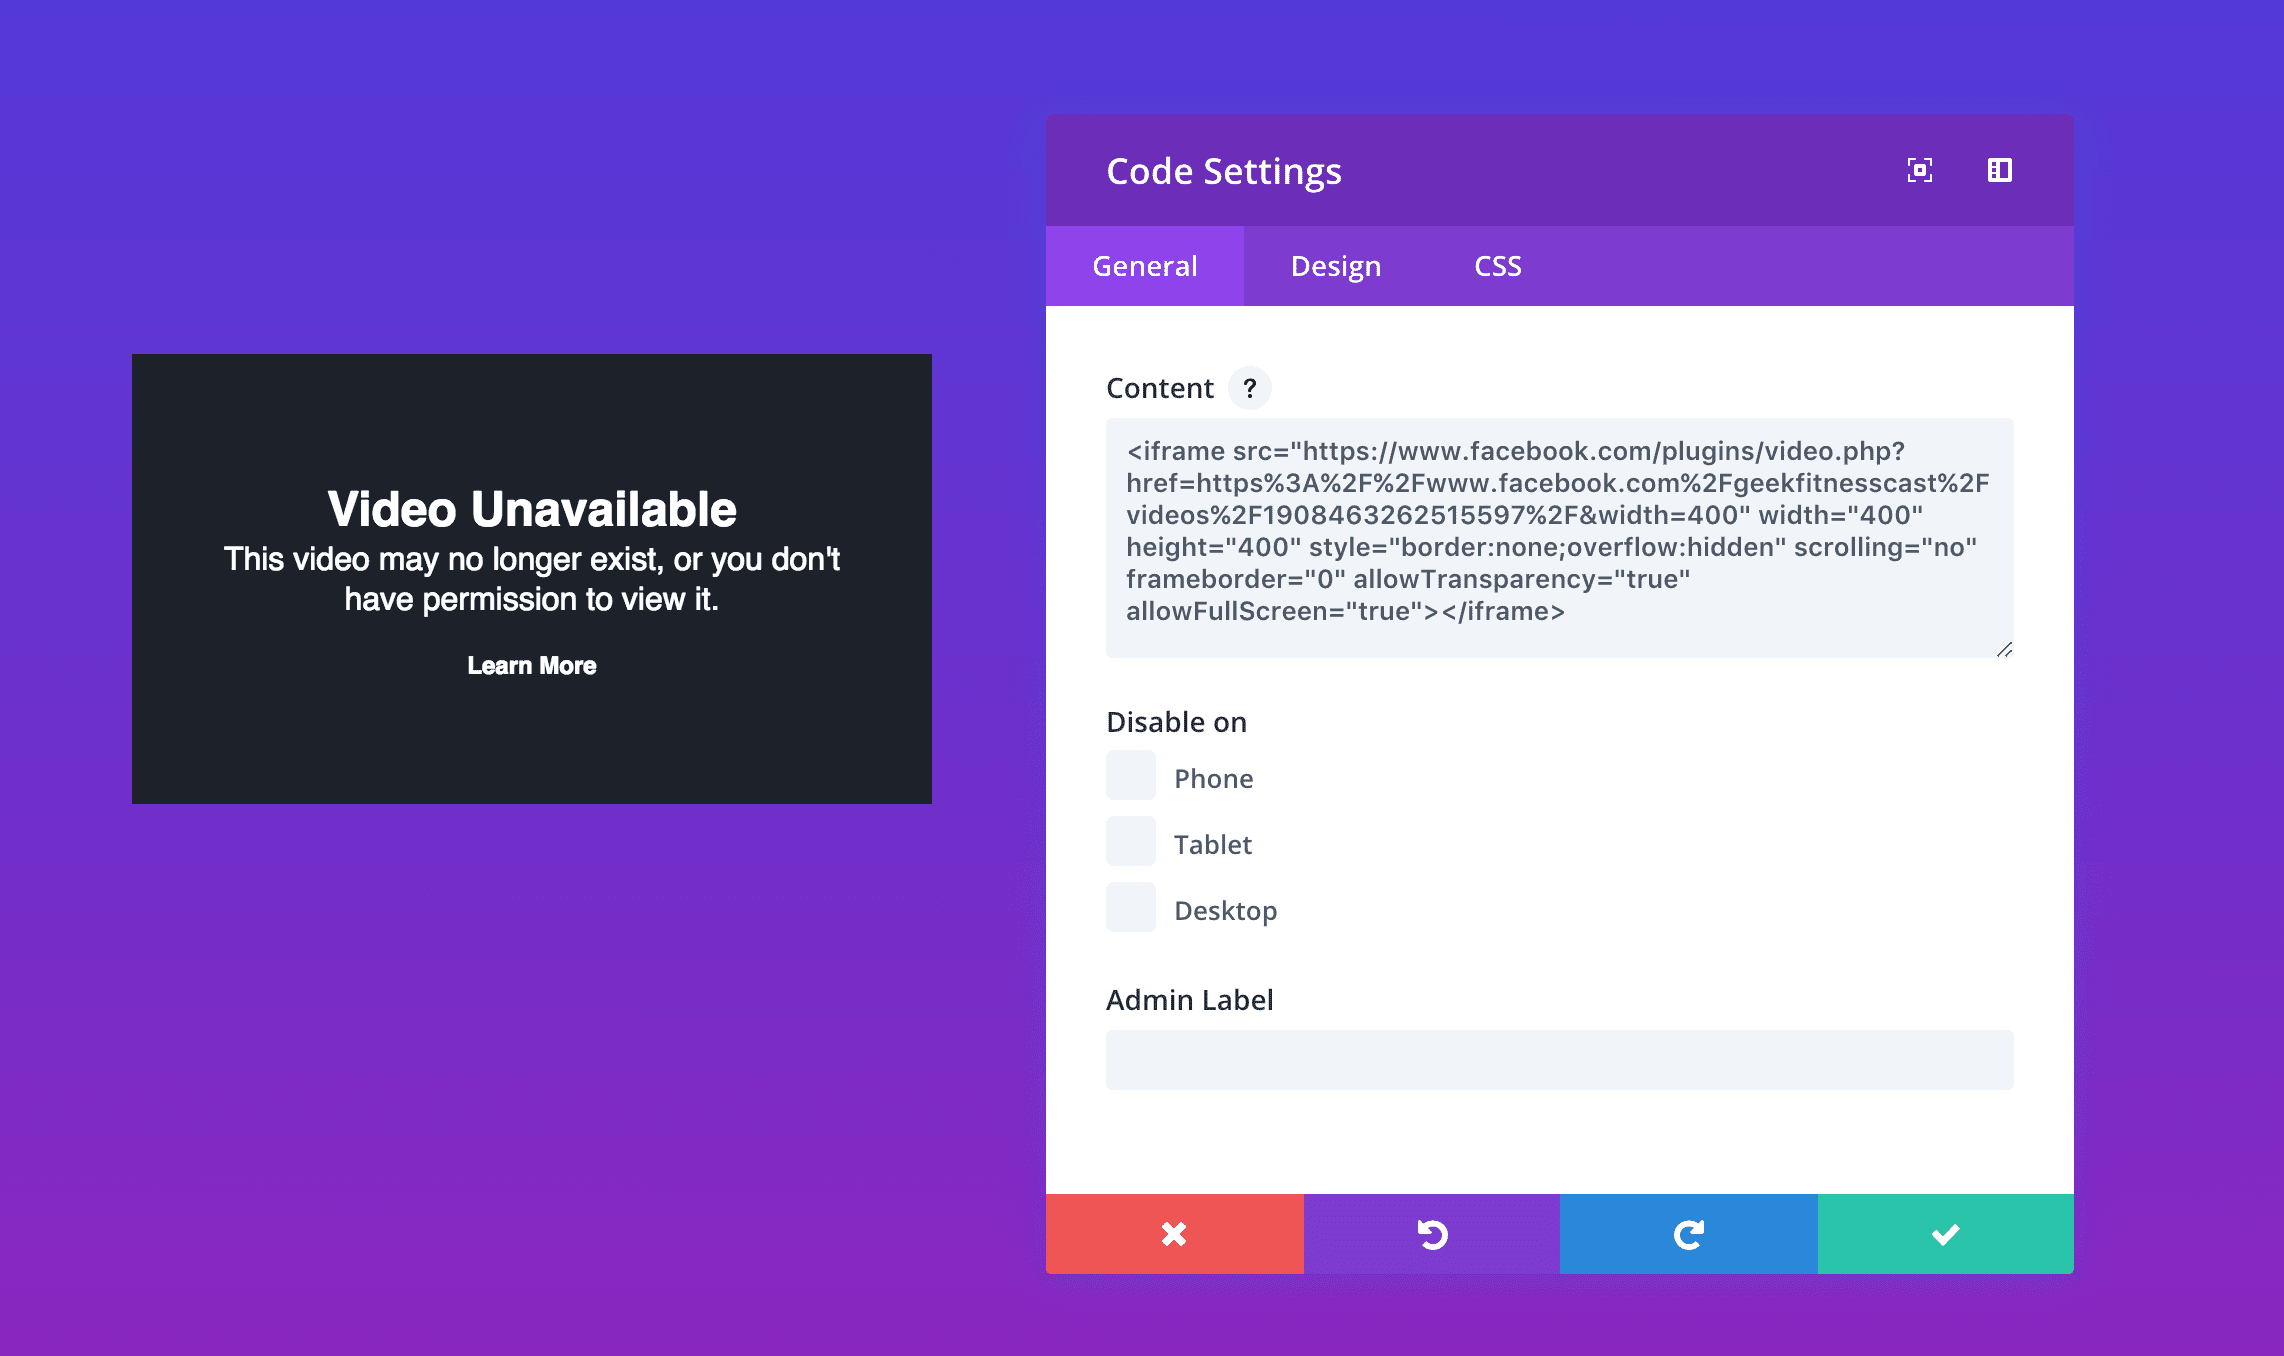Image resolution: width=2284 pixels, height=1356 pixels.
Task: Toggle the Tablet disable checkbox
Action: tap(1131, 841)
